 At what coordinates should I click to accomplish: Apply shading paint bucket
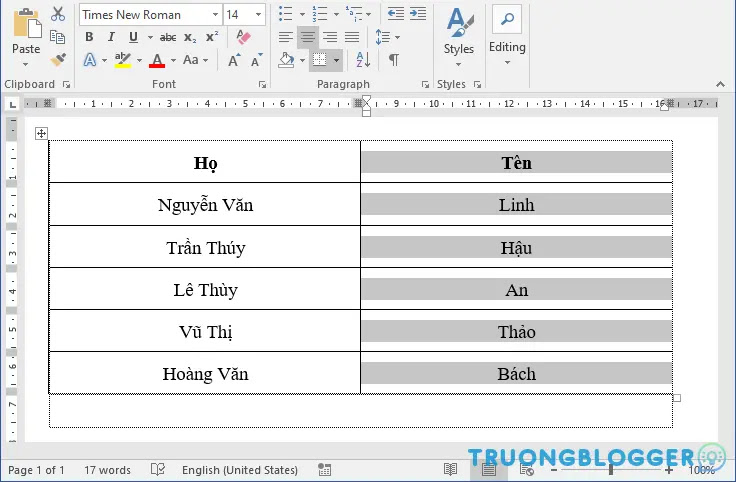pyautogui.click(x=286, y=60)
